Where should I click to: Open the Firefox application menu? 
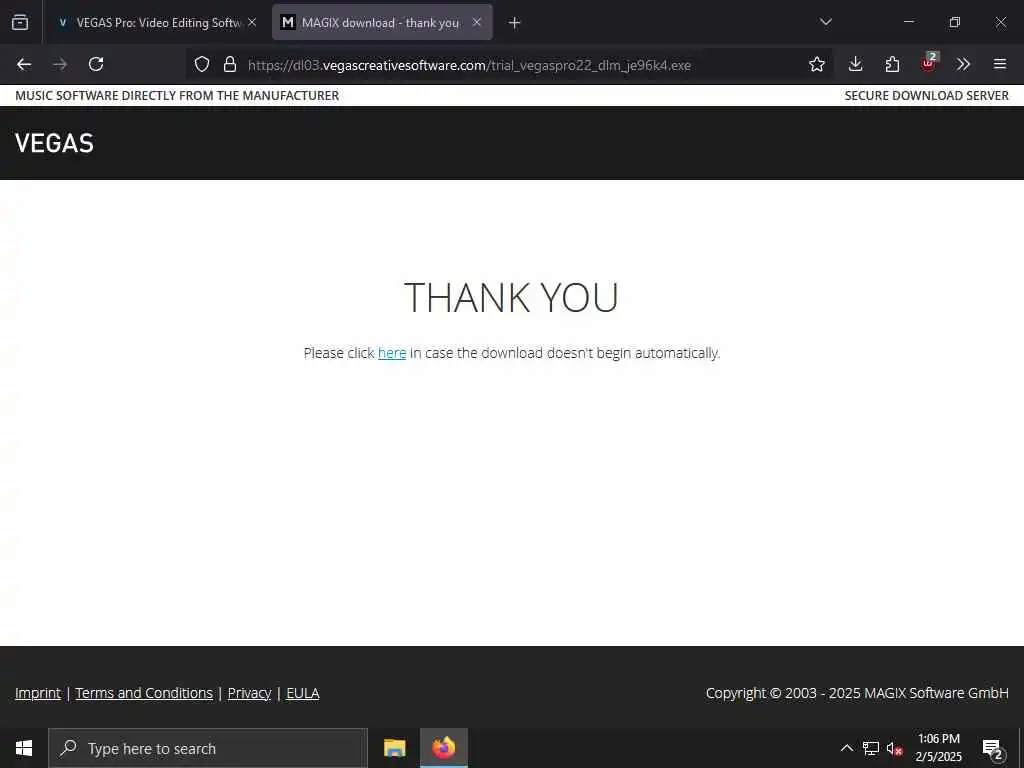(x=1000, y=64)
